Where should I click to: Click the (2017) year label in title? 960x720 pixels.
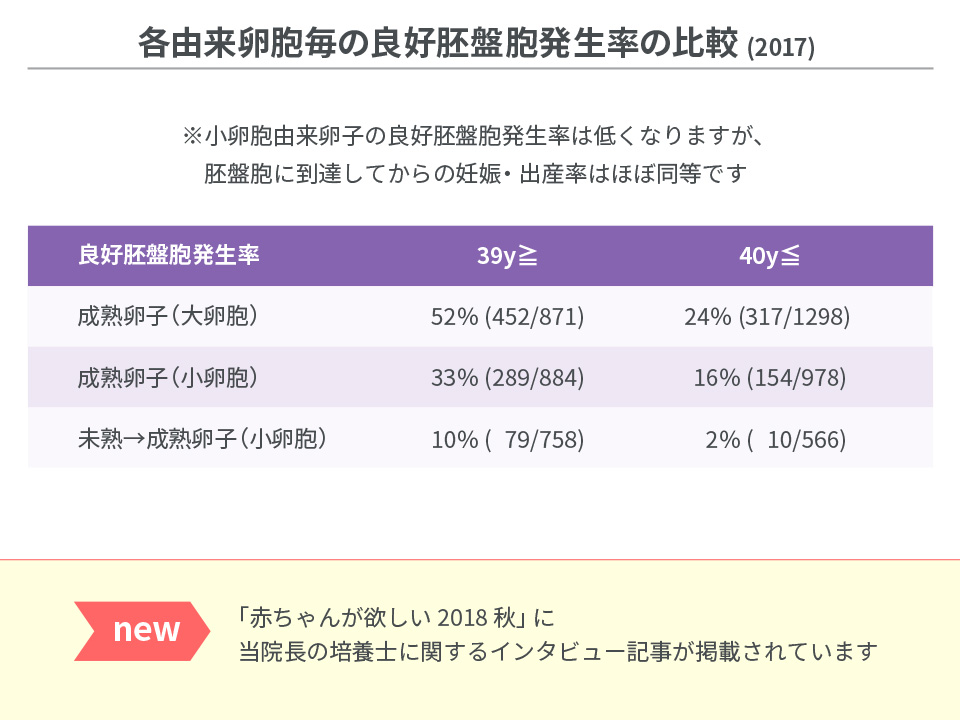coord(781,47)
